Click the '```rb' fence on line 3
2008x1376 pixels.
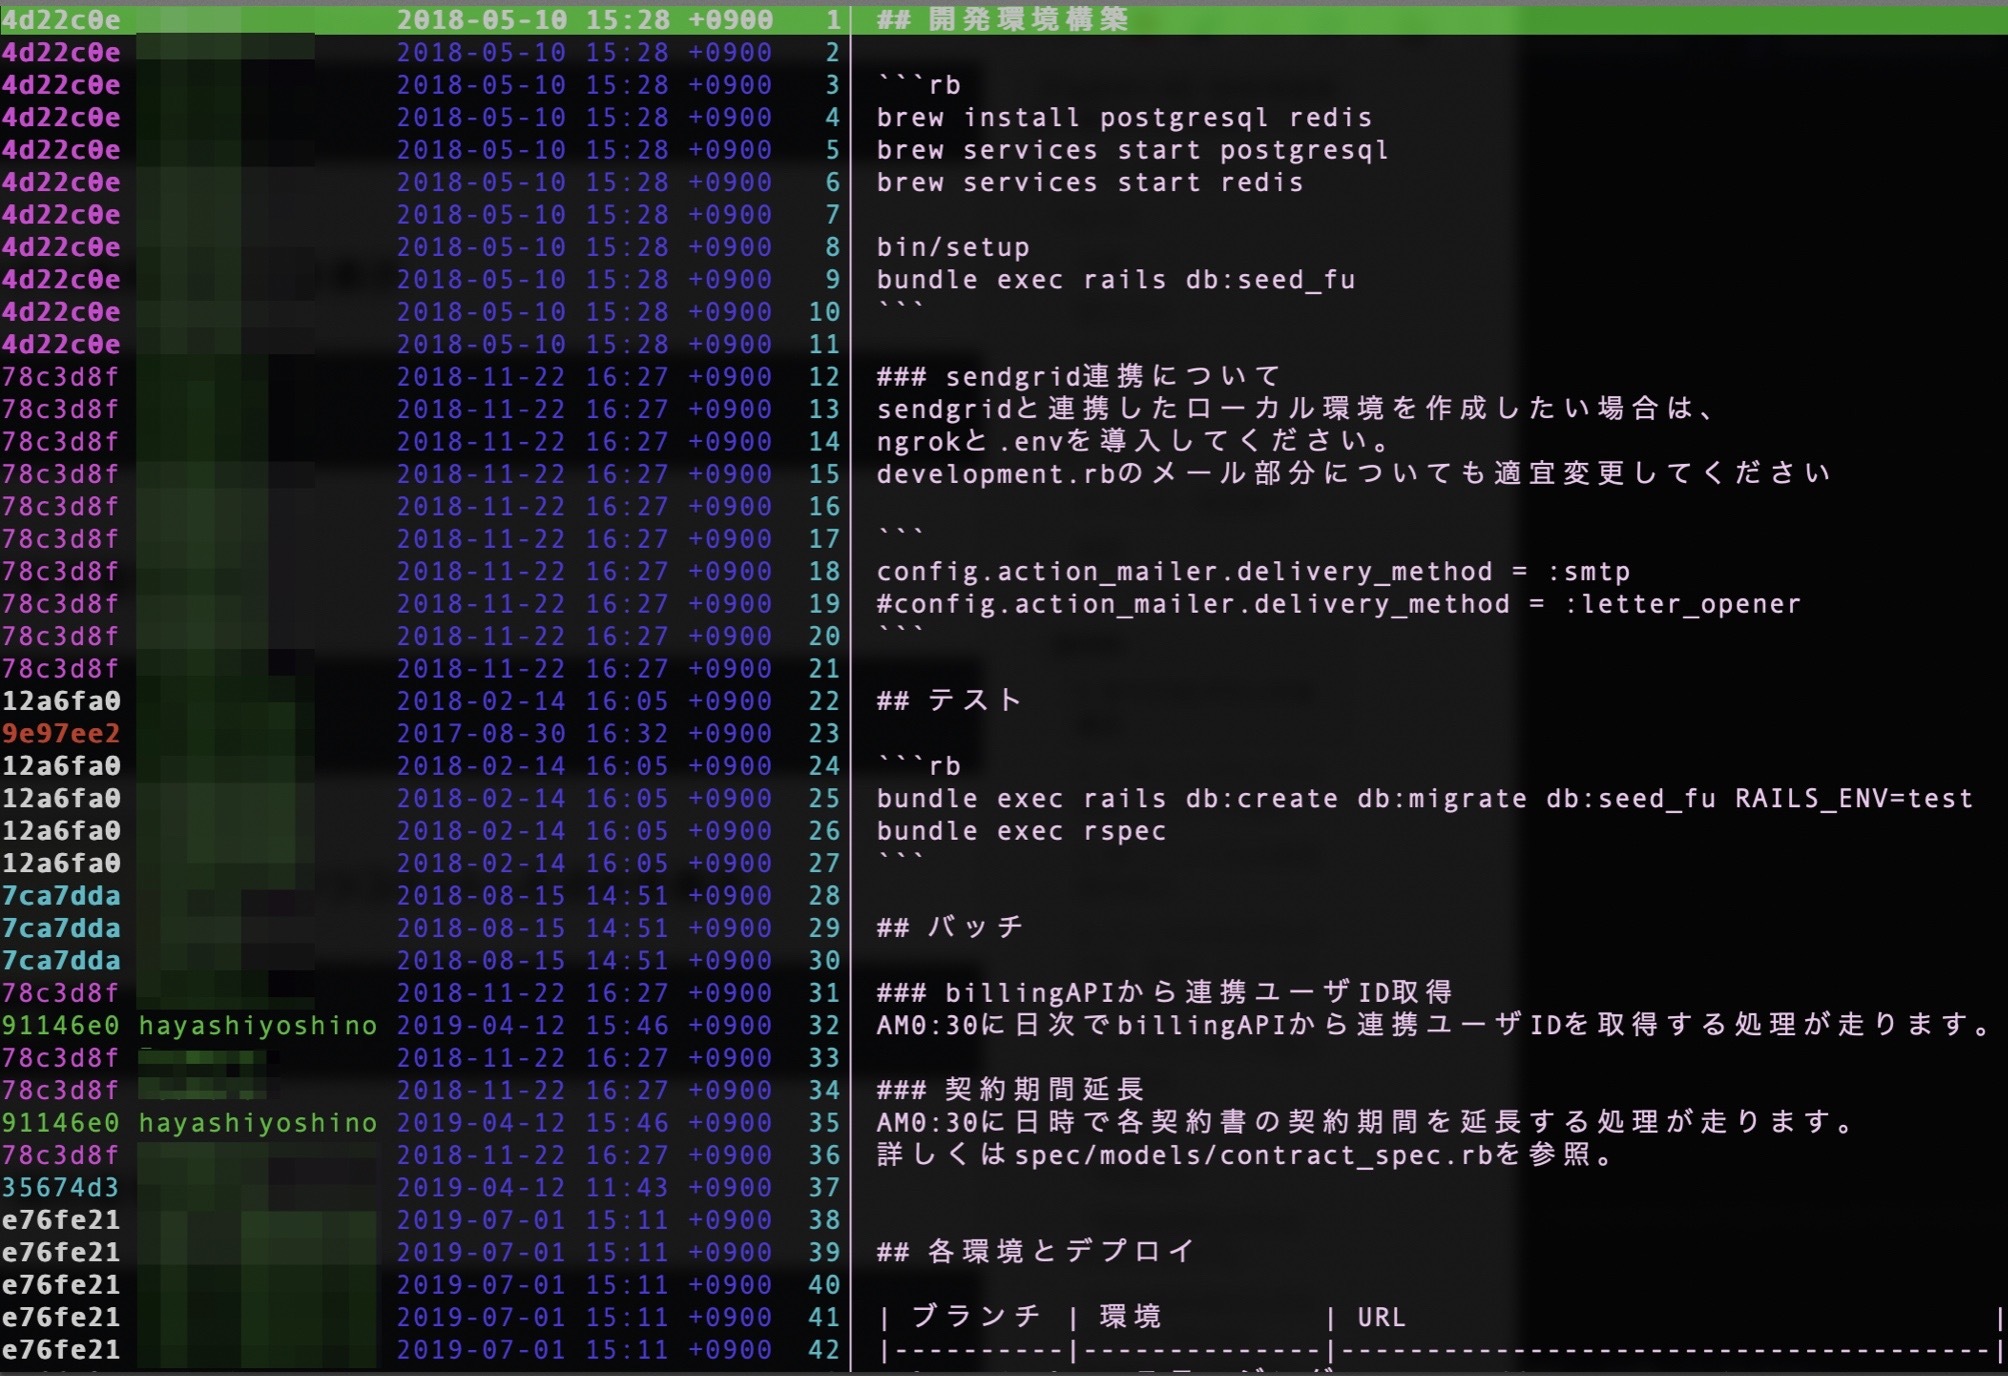pyautogui.click(x=919, y=85)
